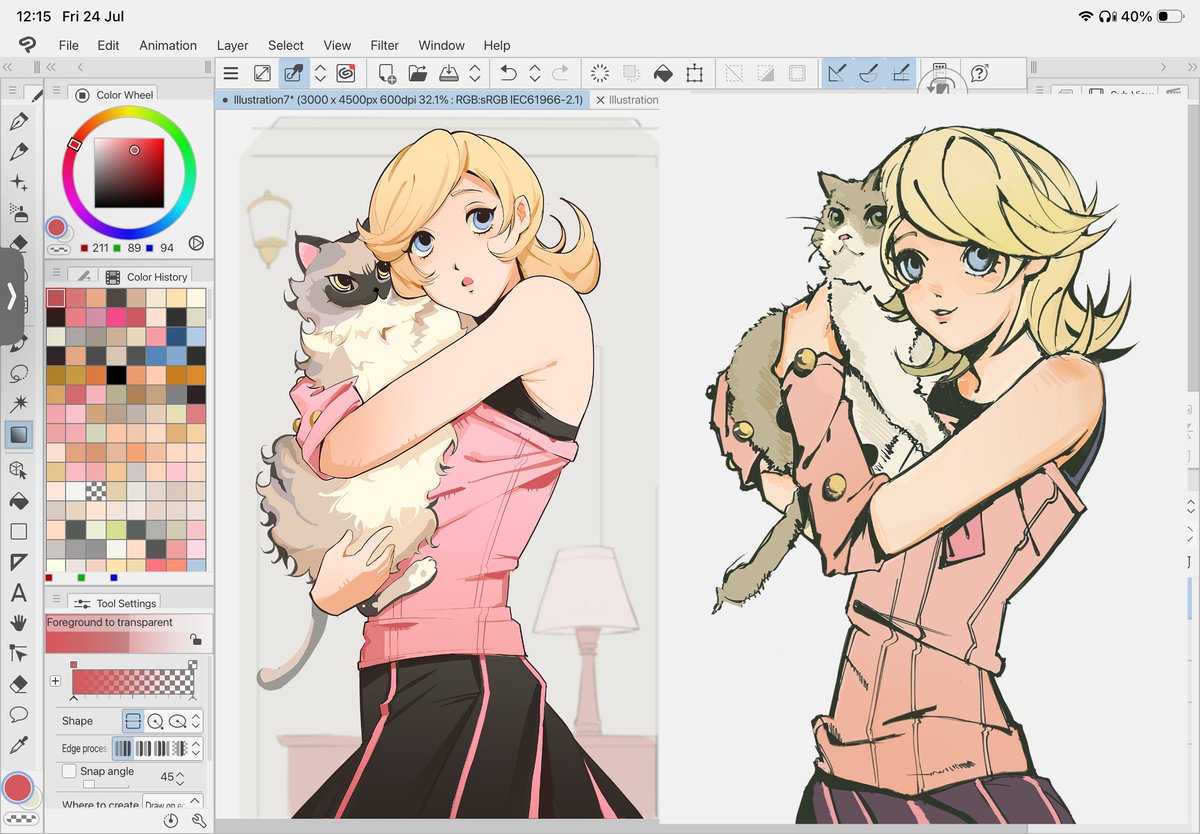
Task: Click the Save icon in command bar
Action: pos(449,73)
